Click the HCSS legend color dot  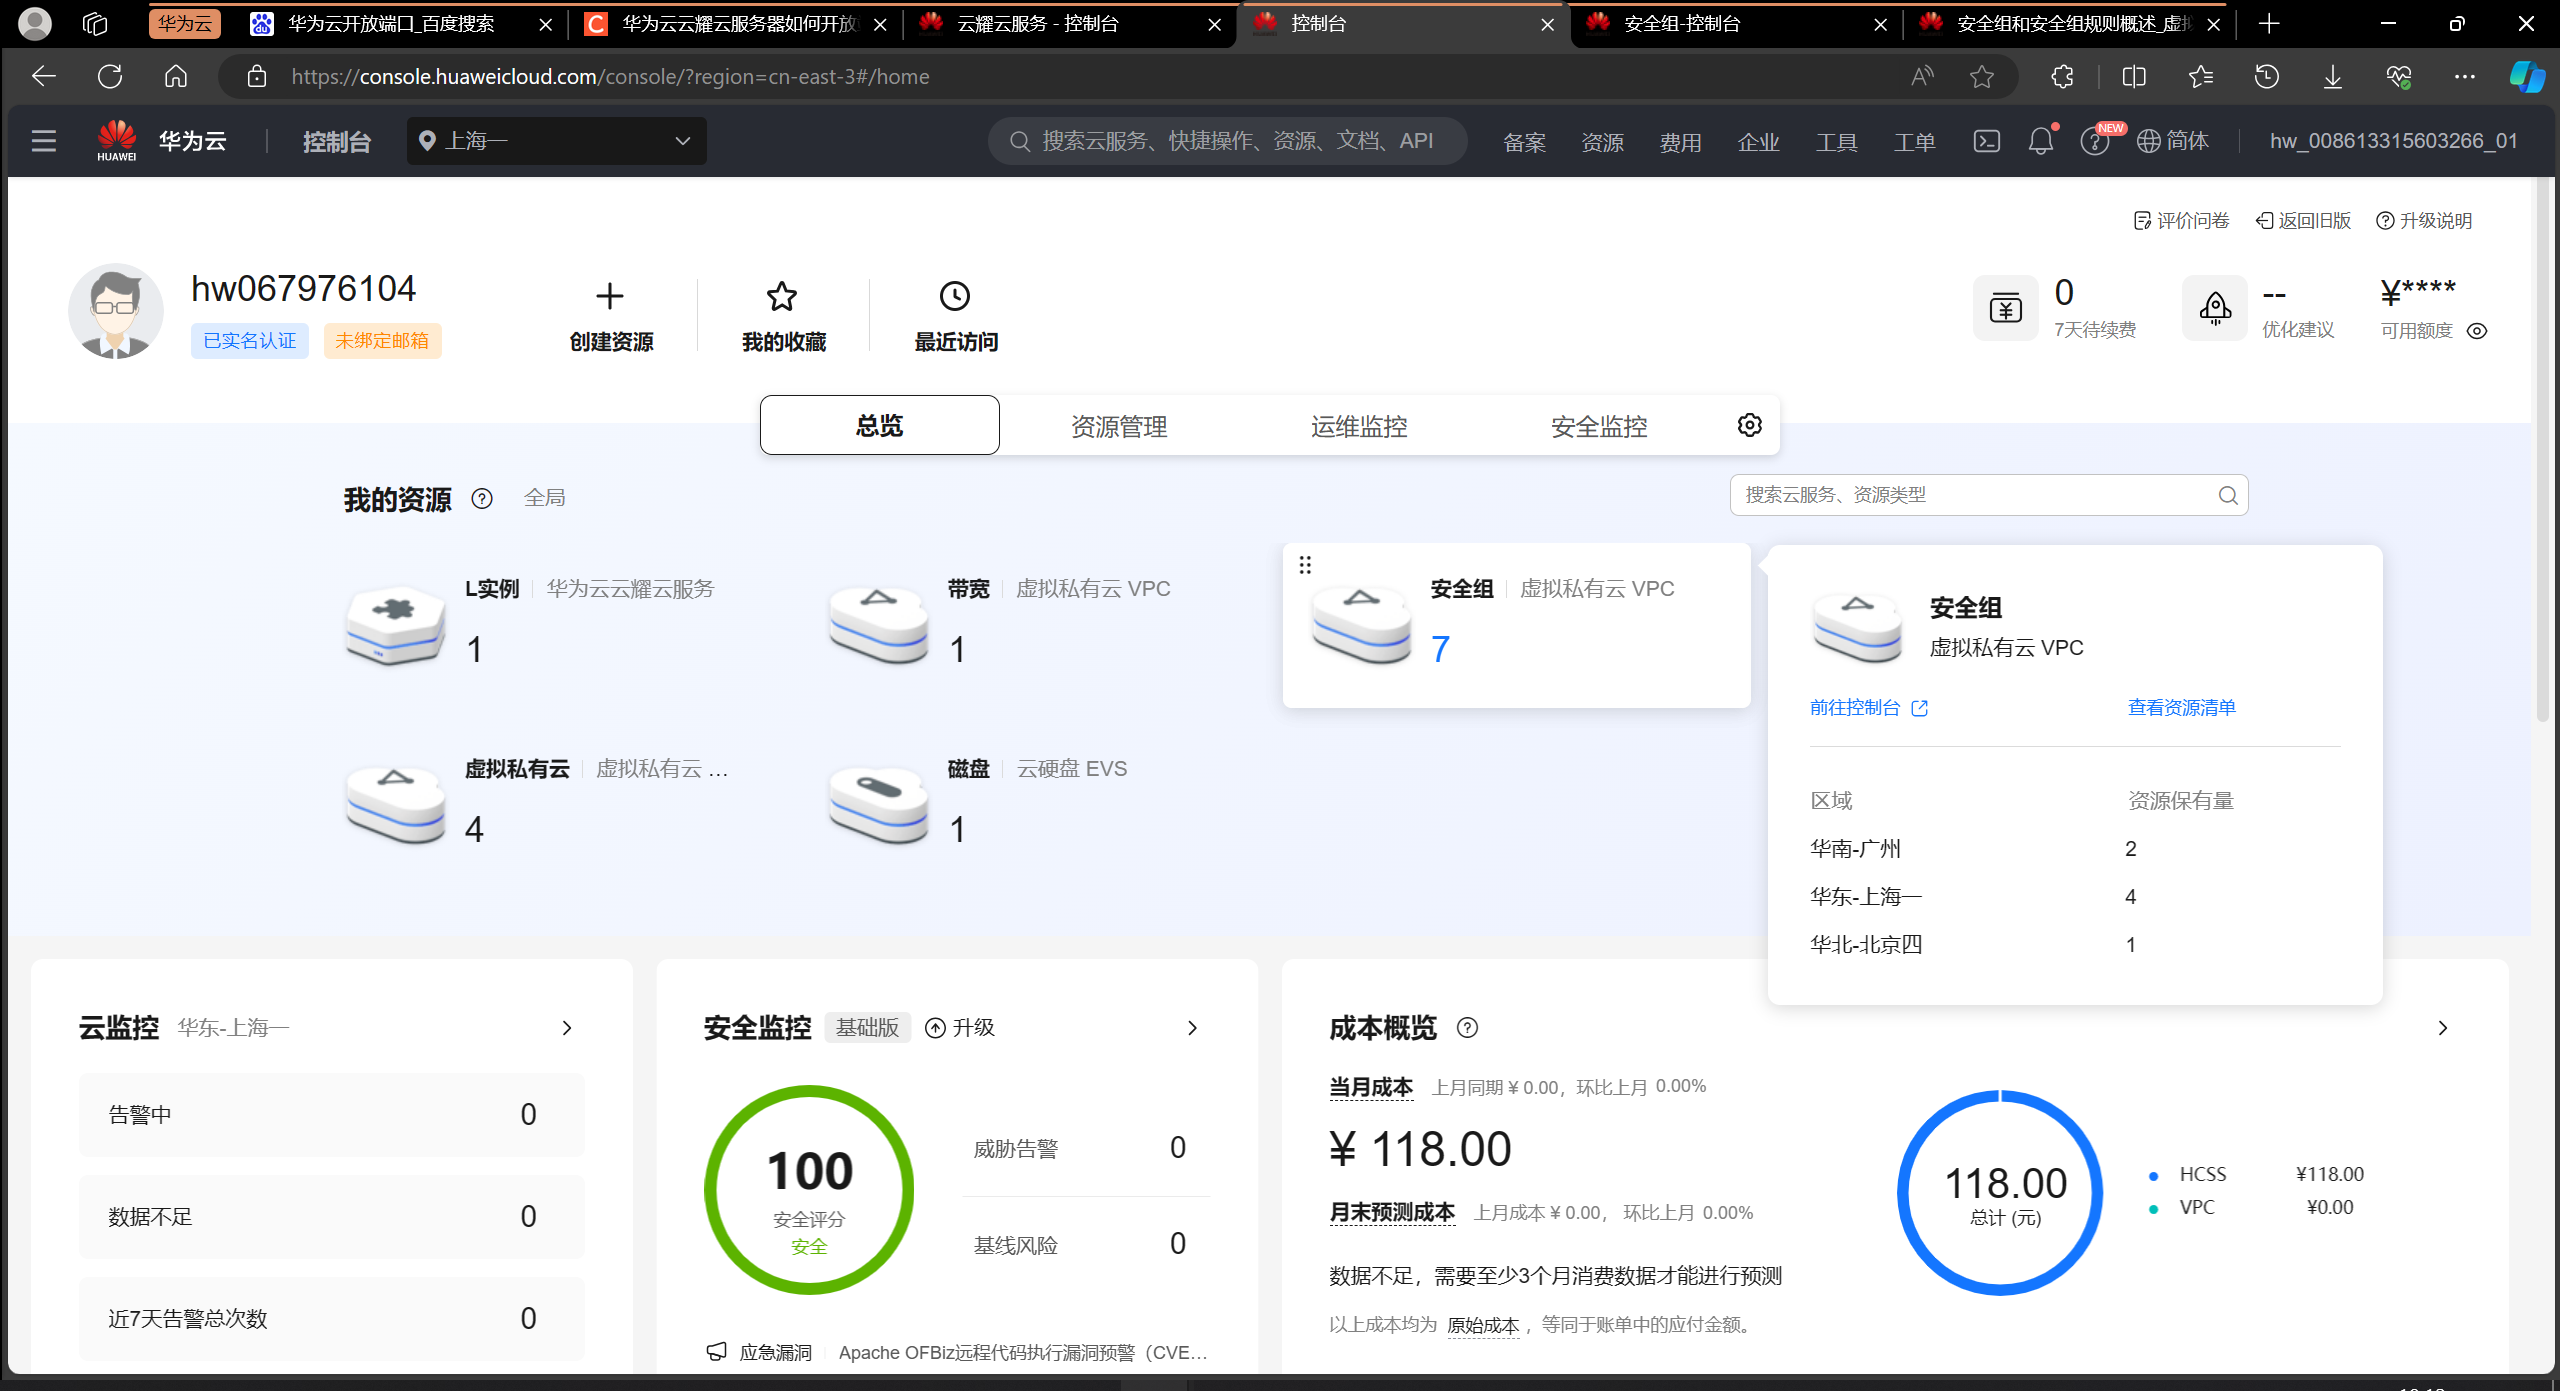(2154, 1175)
